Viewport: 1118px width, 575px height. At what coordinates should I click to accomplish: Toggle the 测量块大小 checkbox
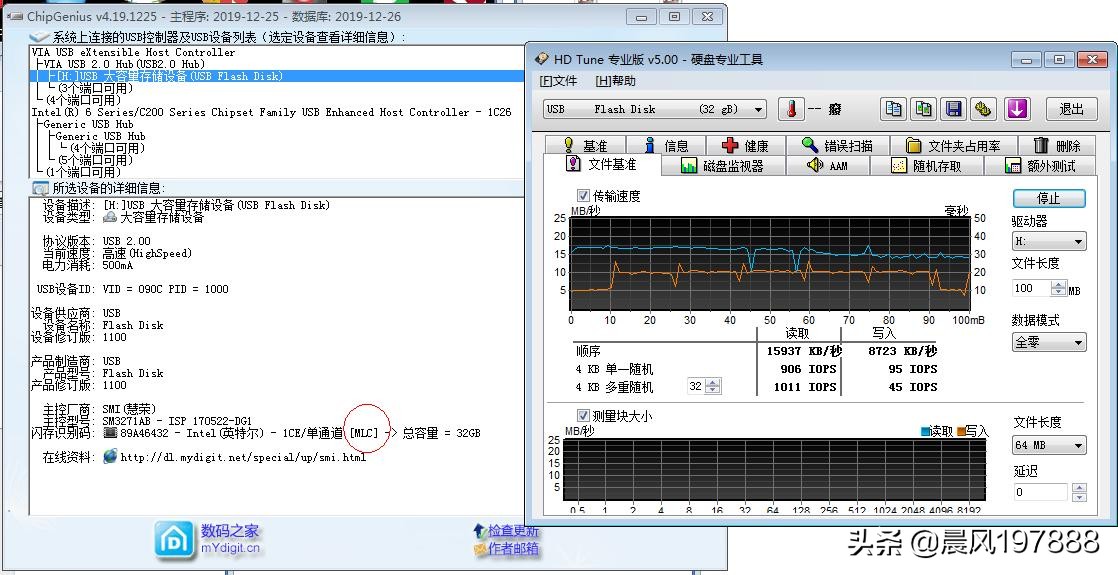tap(583, 415)
